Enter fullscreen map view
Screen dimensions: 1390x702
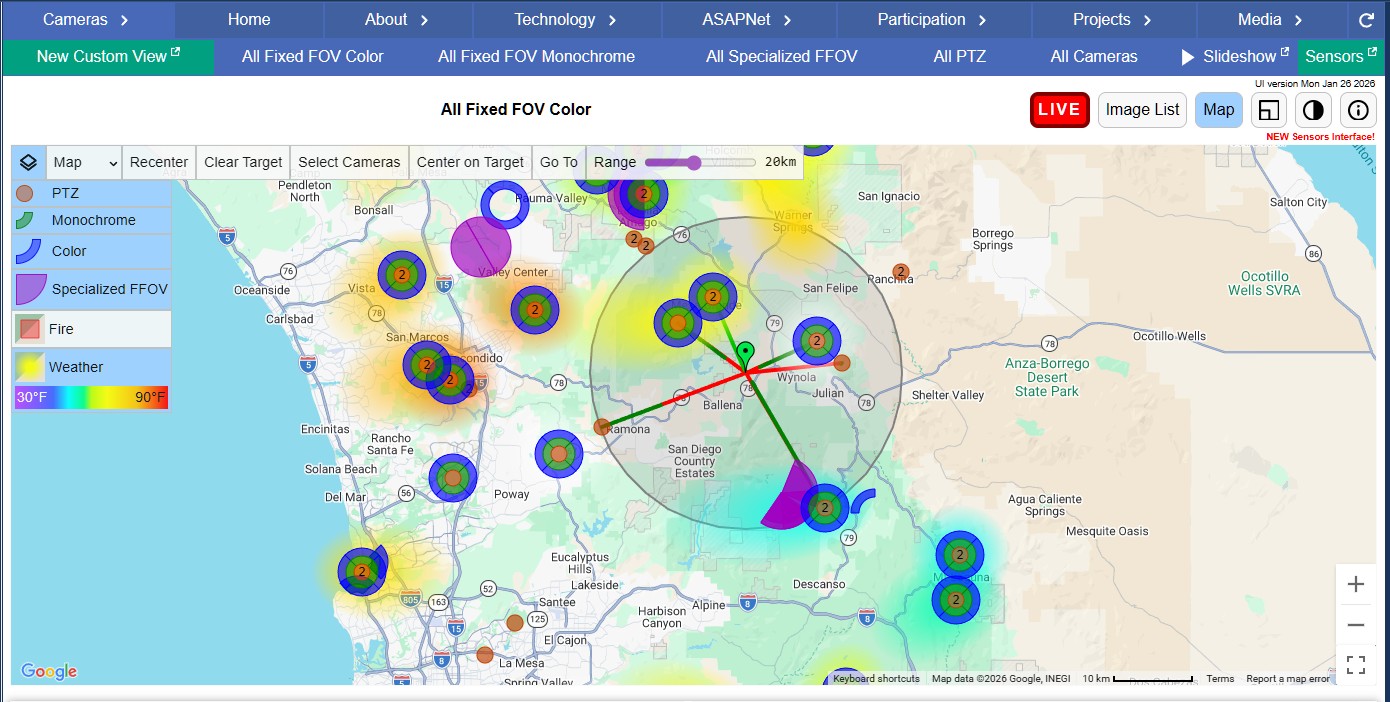[x=1356, y=665]
